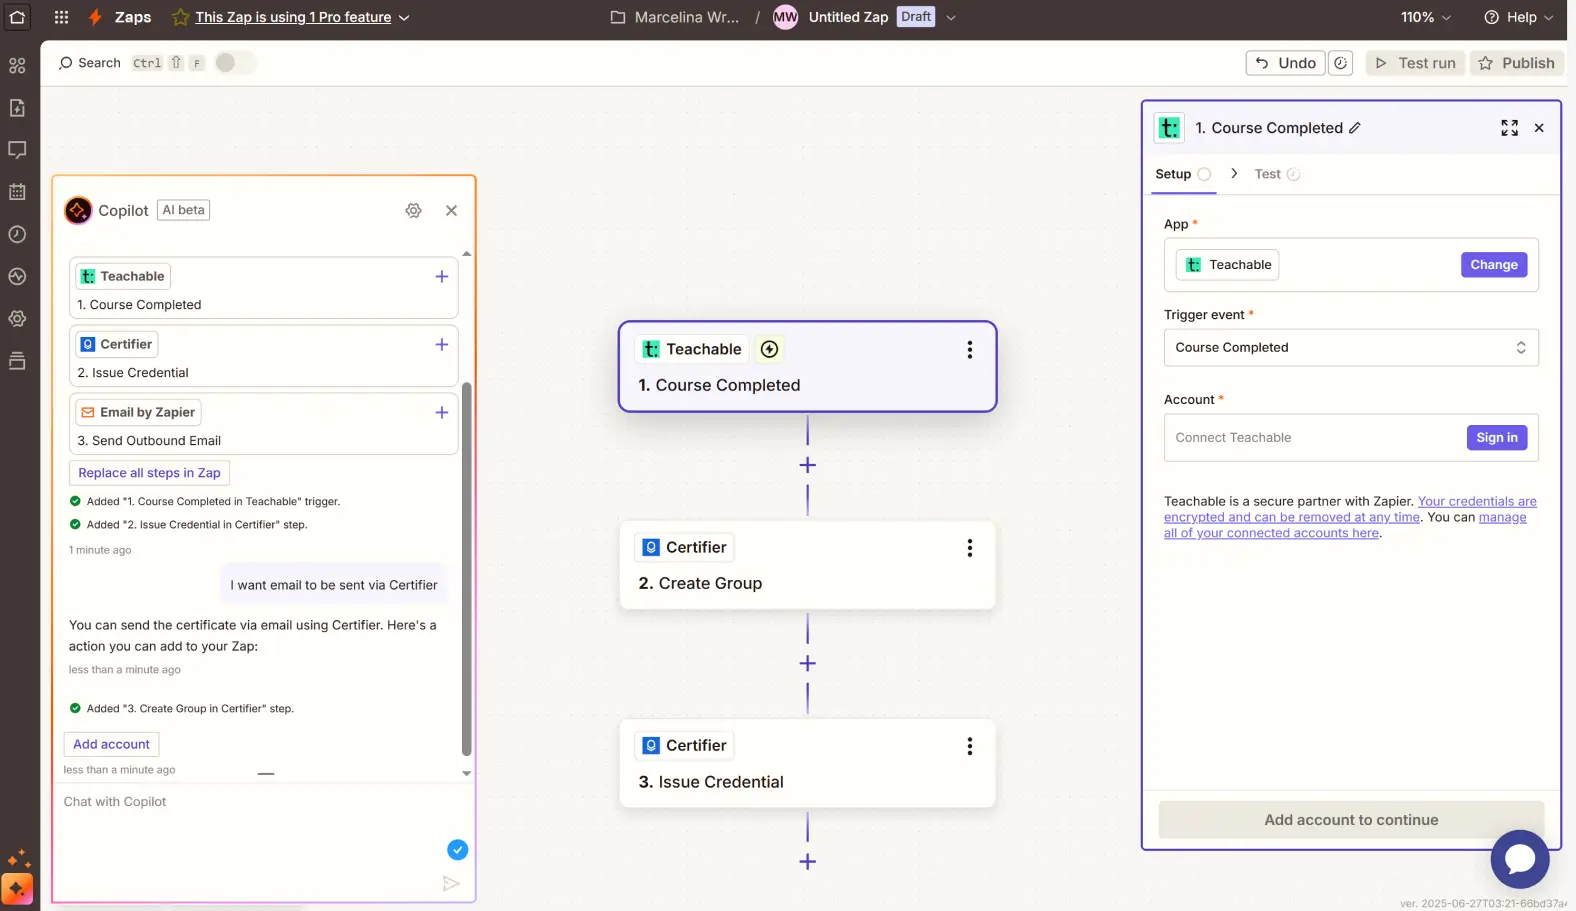Image resolution: width=1576 pixels, height=911 pixels.
Task: Open the versions stack icon in sidebar
Action: click(x=17, y=360)
